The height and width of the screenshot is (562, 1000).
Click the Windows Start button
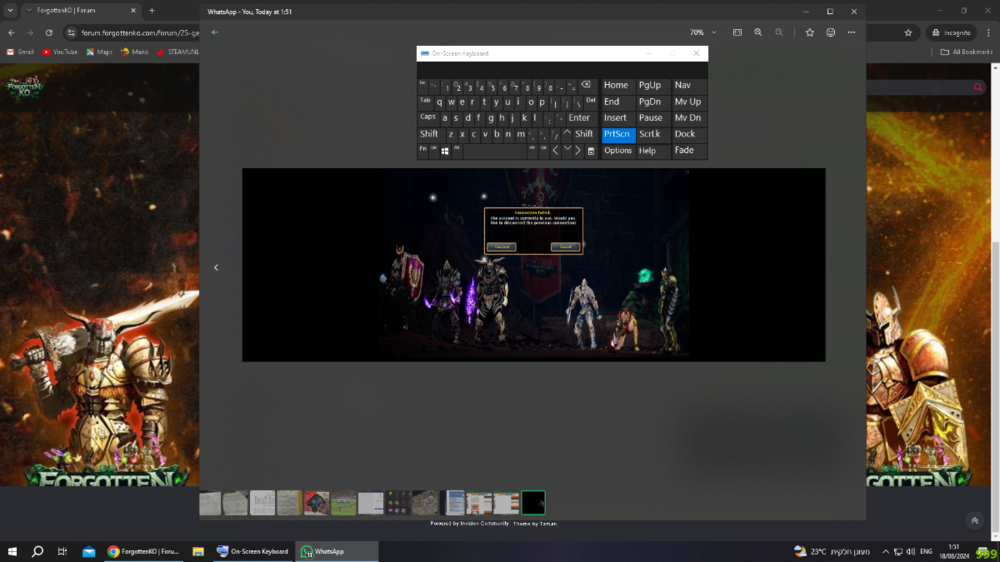(x=13, y=551)
